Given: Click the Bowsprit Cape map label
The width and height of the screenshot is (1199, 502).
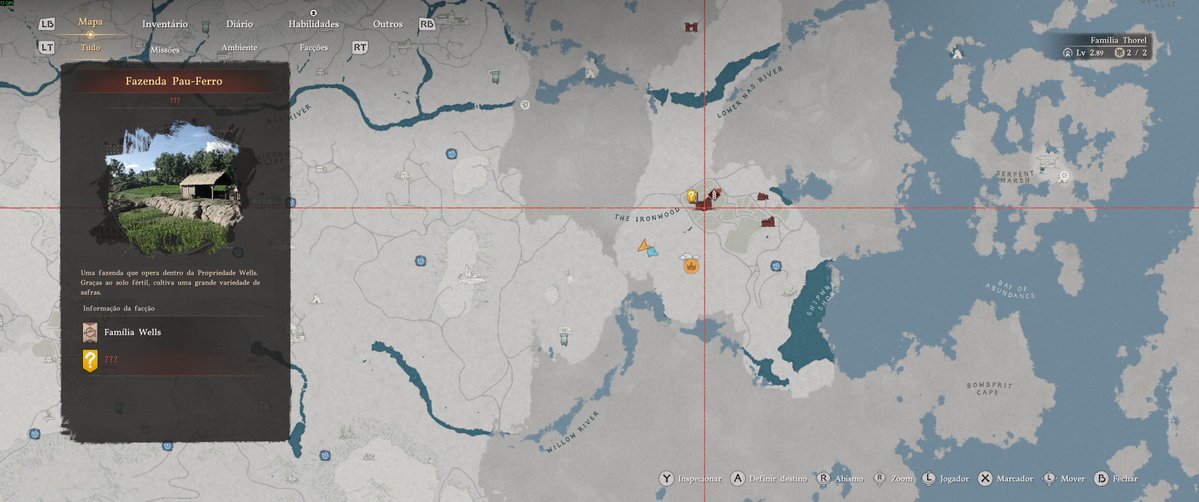Looking at the screenshot, I should point(989,388).
